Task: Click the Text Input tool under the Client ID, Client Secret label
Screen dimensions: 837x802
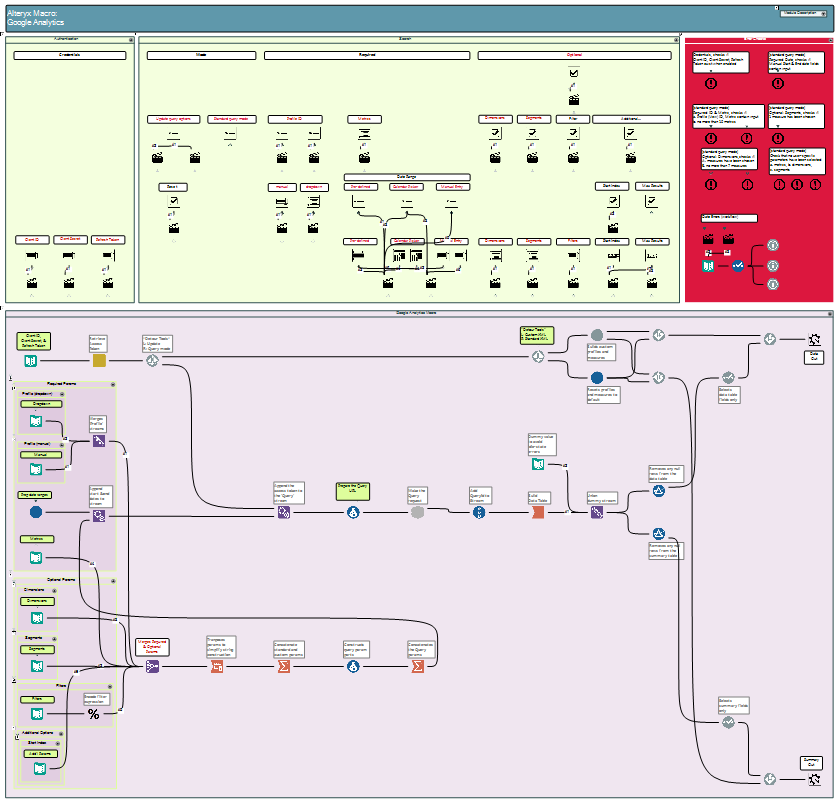Action: pyautogui.click(x=30, y=361)
